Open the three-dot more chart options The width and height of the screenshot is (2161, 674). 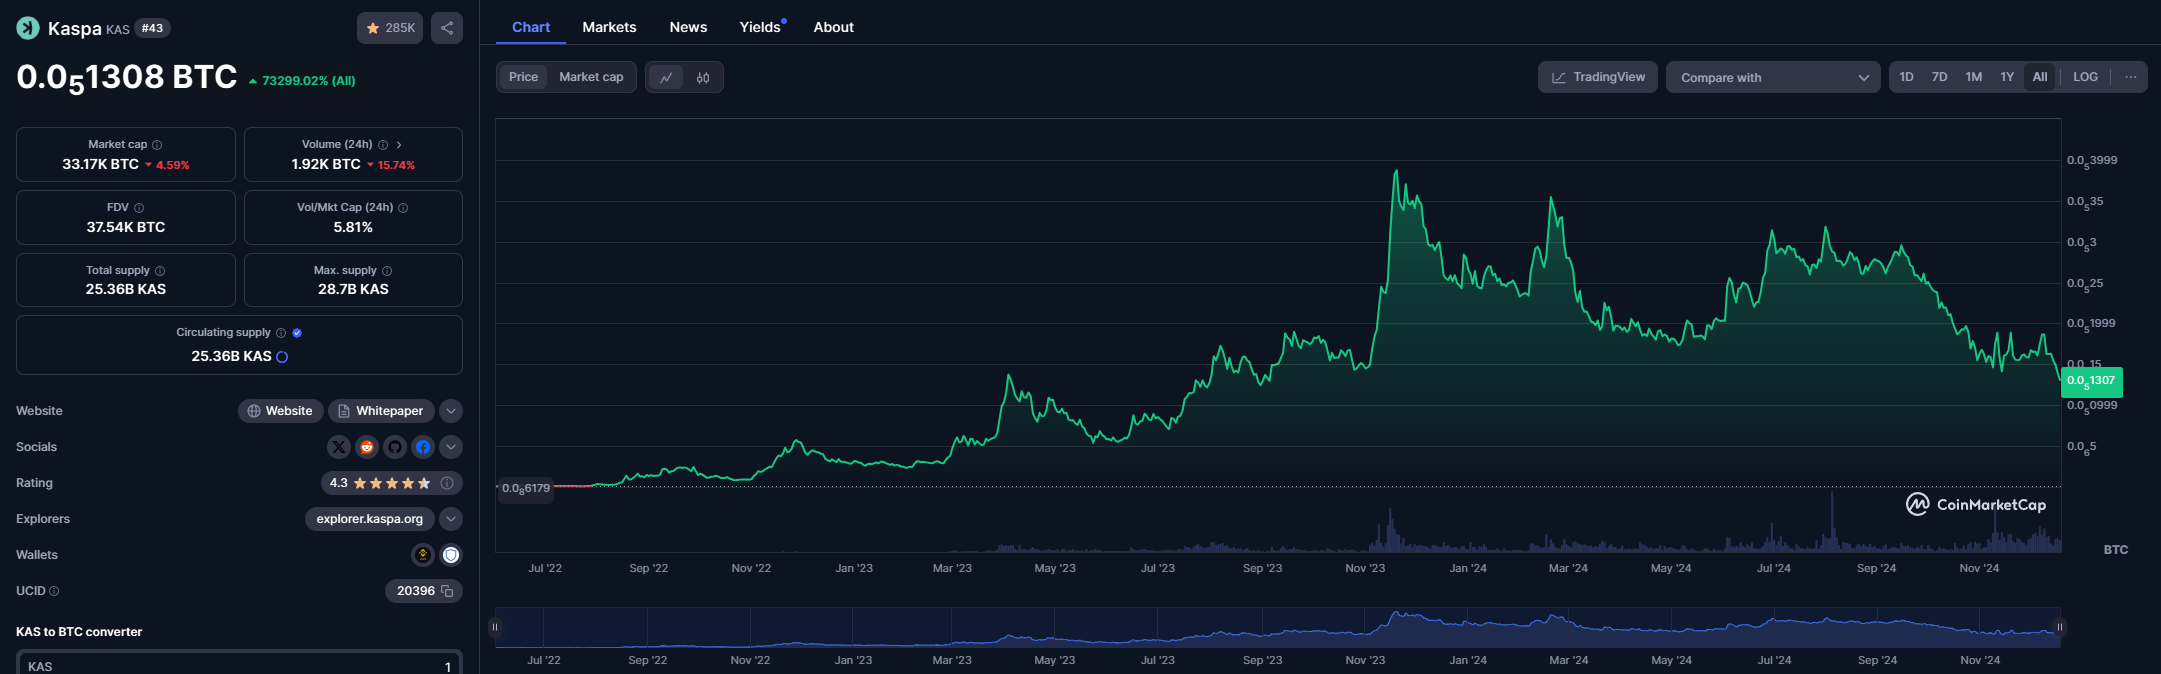2130,77
